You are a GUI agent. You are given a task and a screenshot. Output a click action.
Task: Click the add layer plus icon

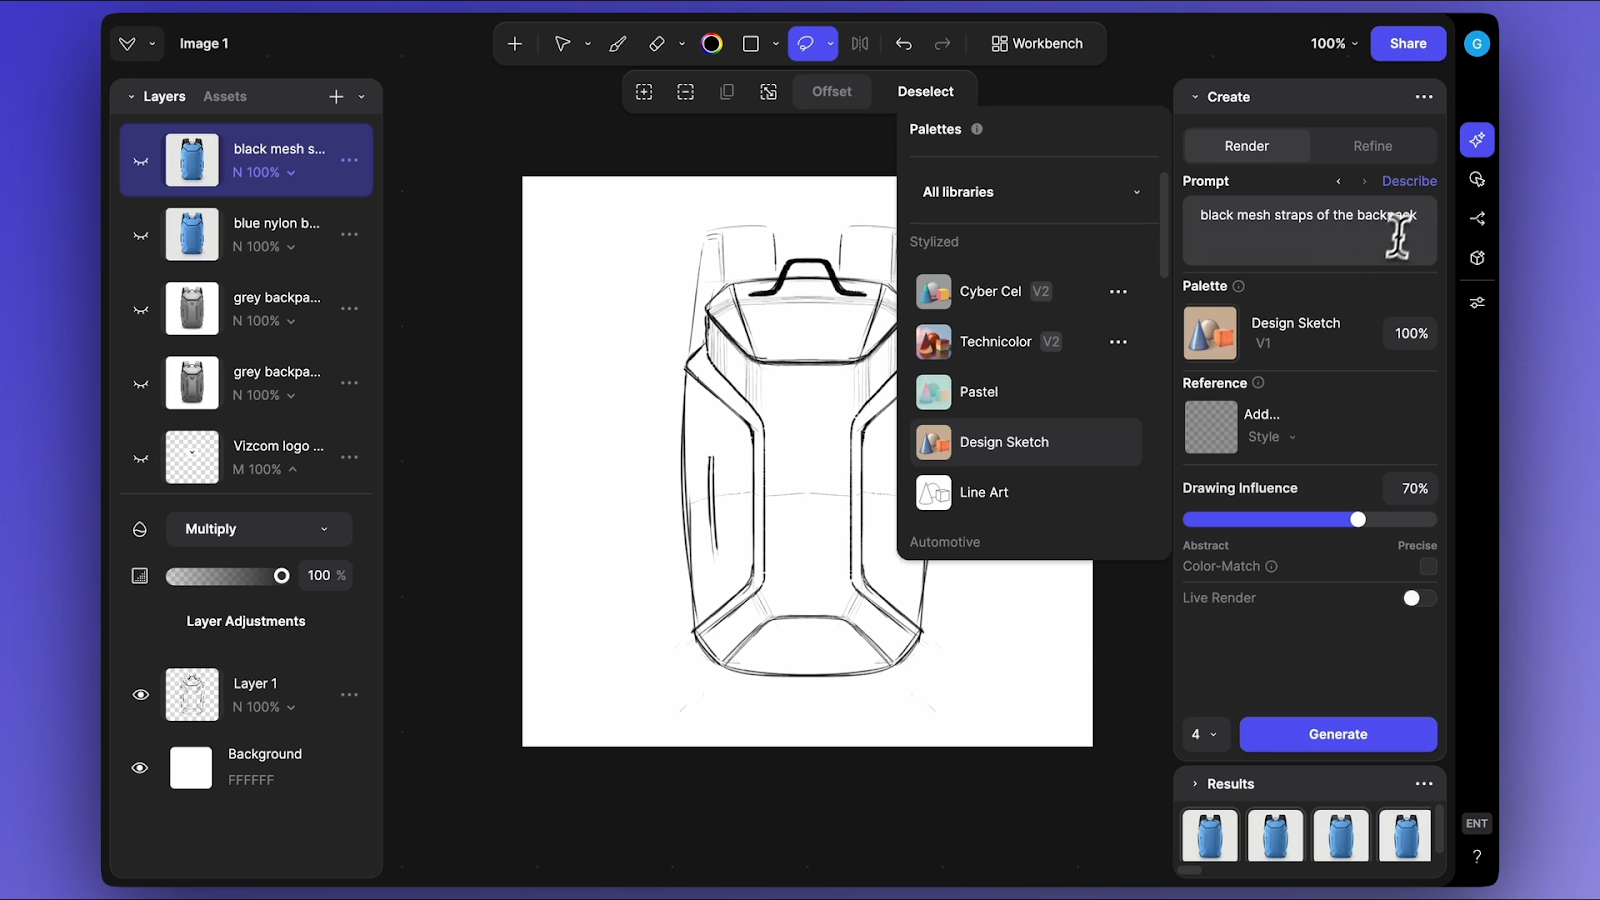click(x=335, y=96)
